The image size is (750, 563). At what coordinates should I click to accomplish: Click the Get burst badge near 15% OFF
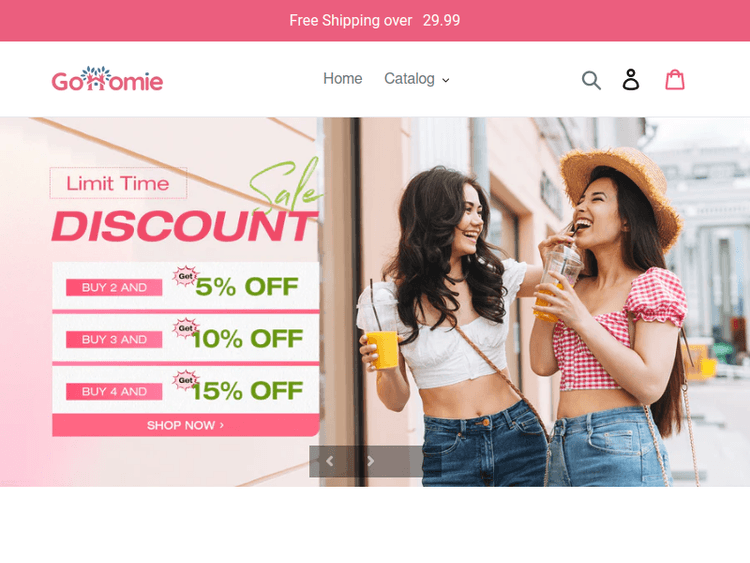coord(186,380)
